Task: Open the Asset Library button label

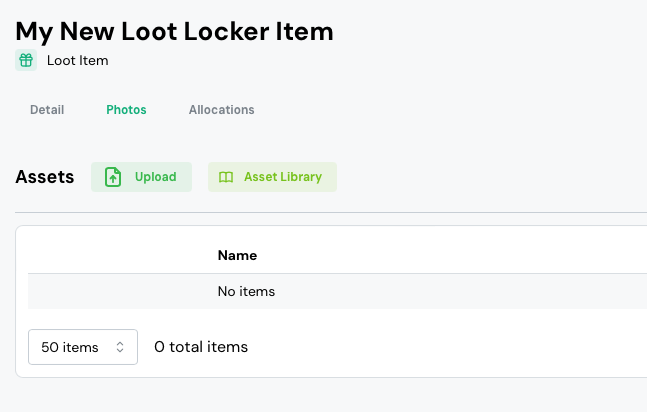Action: (283, 177)
